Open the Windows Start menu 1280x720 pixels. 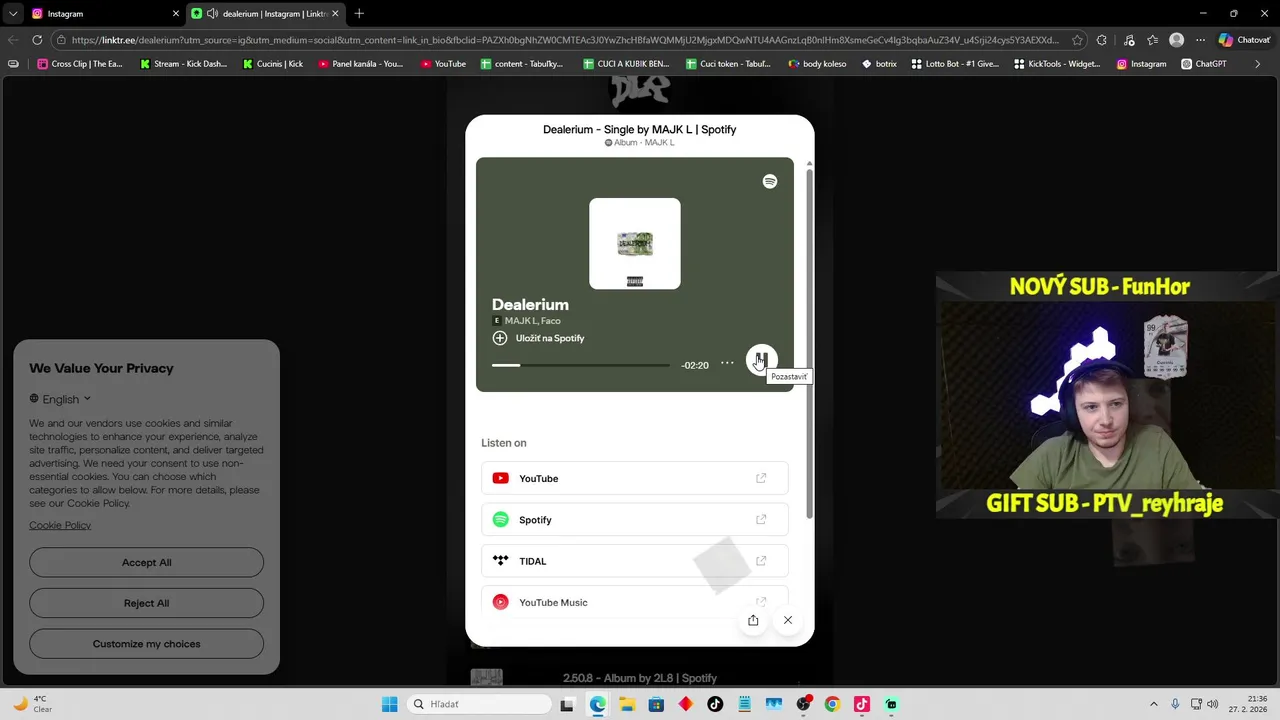(389, 704)
